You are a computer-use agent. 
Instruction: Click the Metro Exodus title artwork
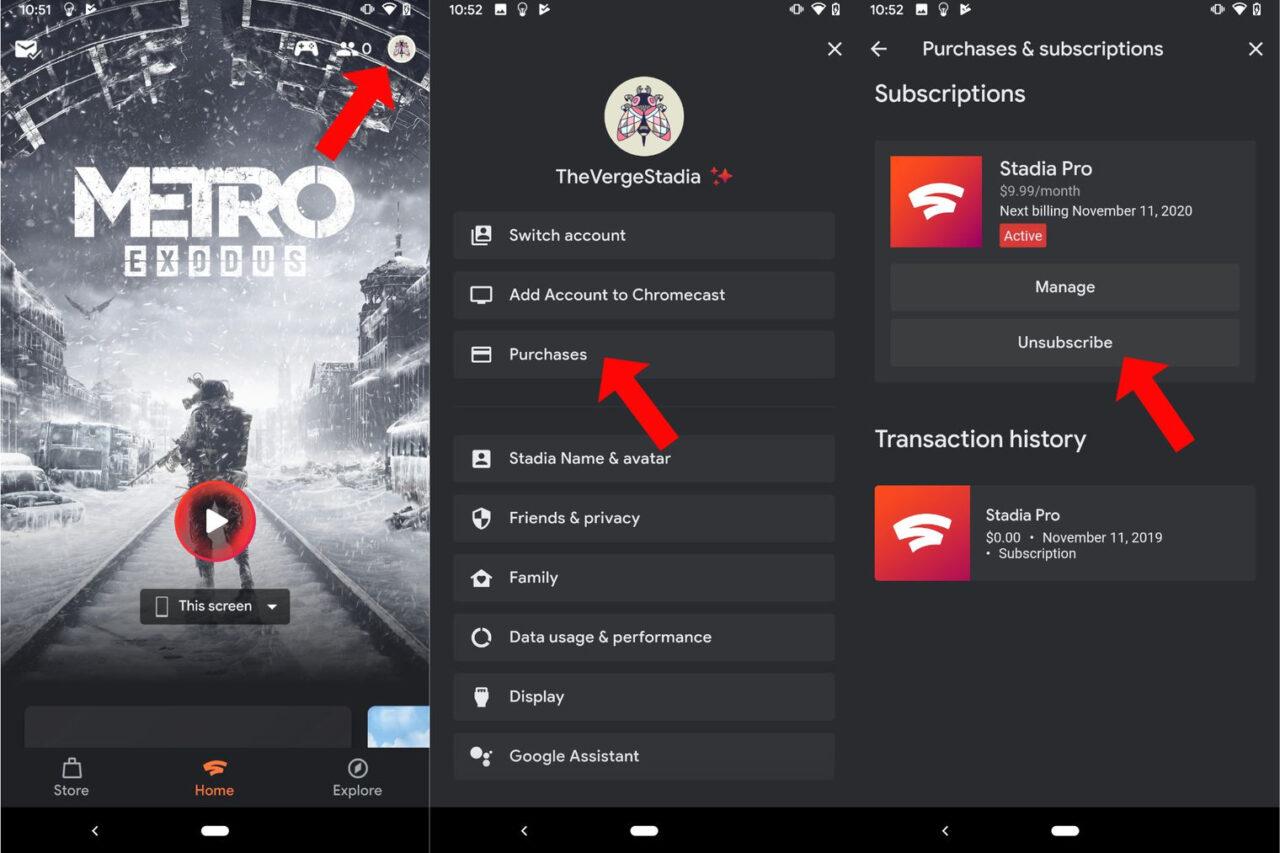click(x=214, y=222)
